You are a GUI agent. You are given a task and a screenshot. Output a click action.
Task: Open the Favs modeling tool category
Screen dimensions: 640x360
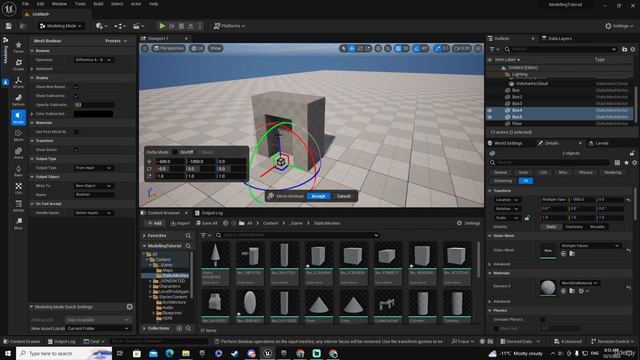coord(18,47)
